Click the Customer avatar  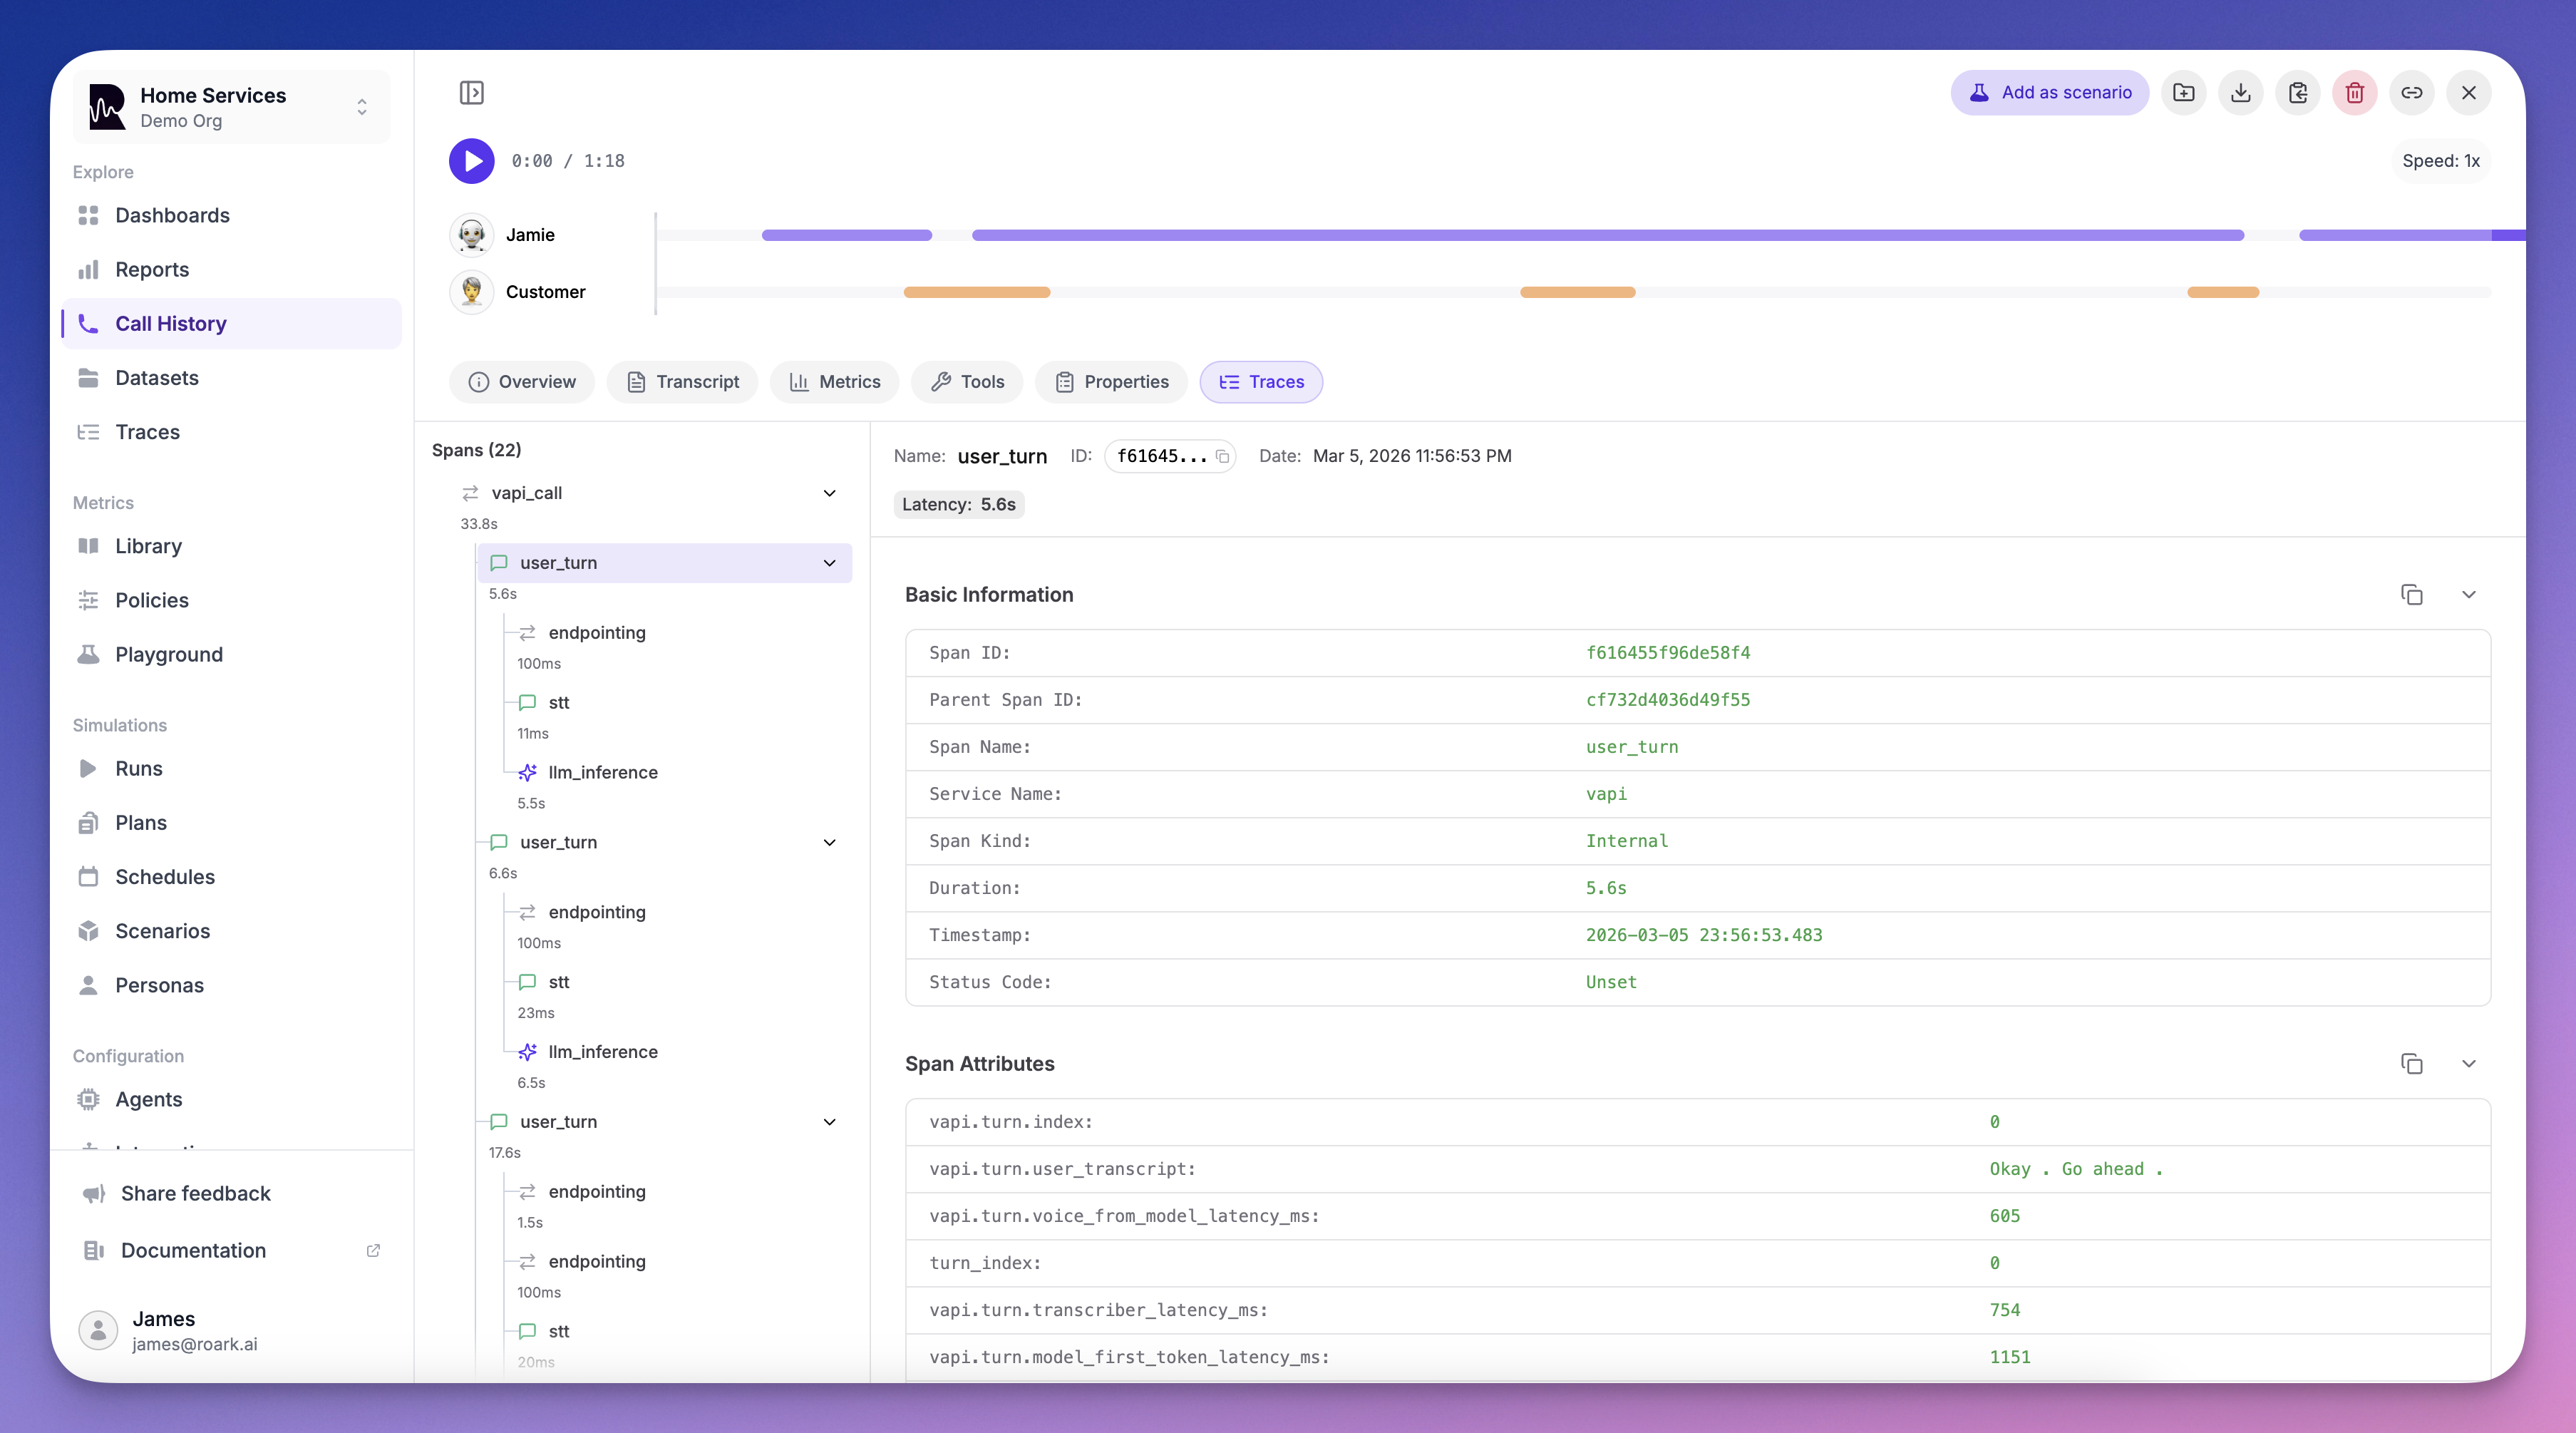(x=471, y=292)
